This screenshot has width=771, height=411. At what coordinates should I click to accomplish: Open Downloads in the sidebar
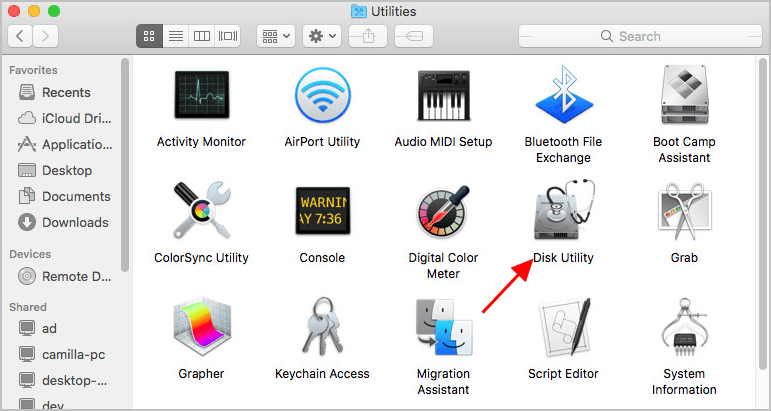point(63,223)
